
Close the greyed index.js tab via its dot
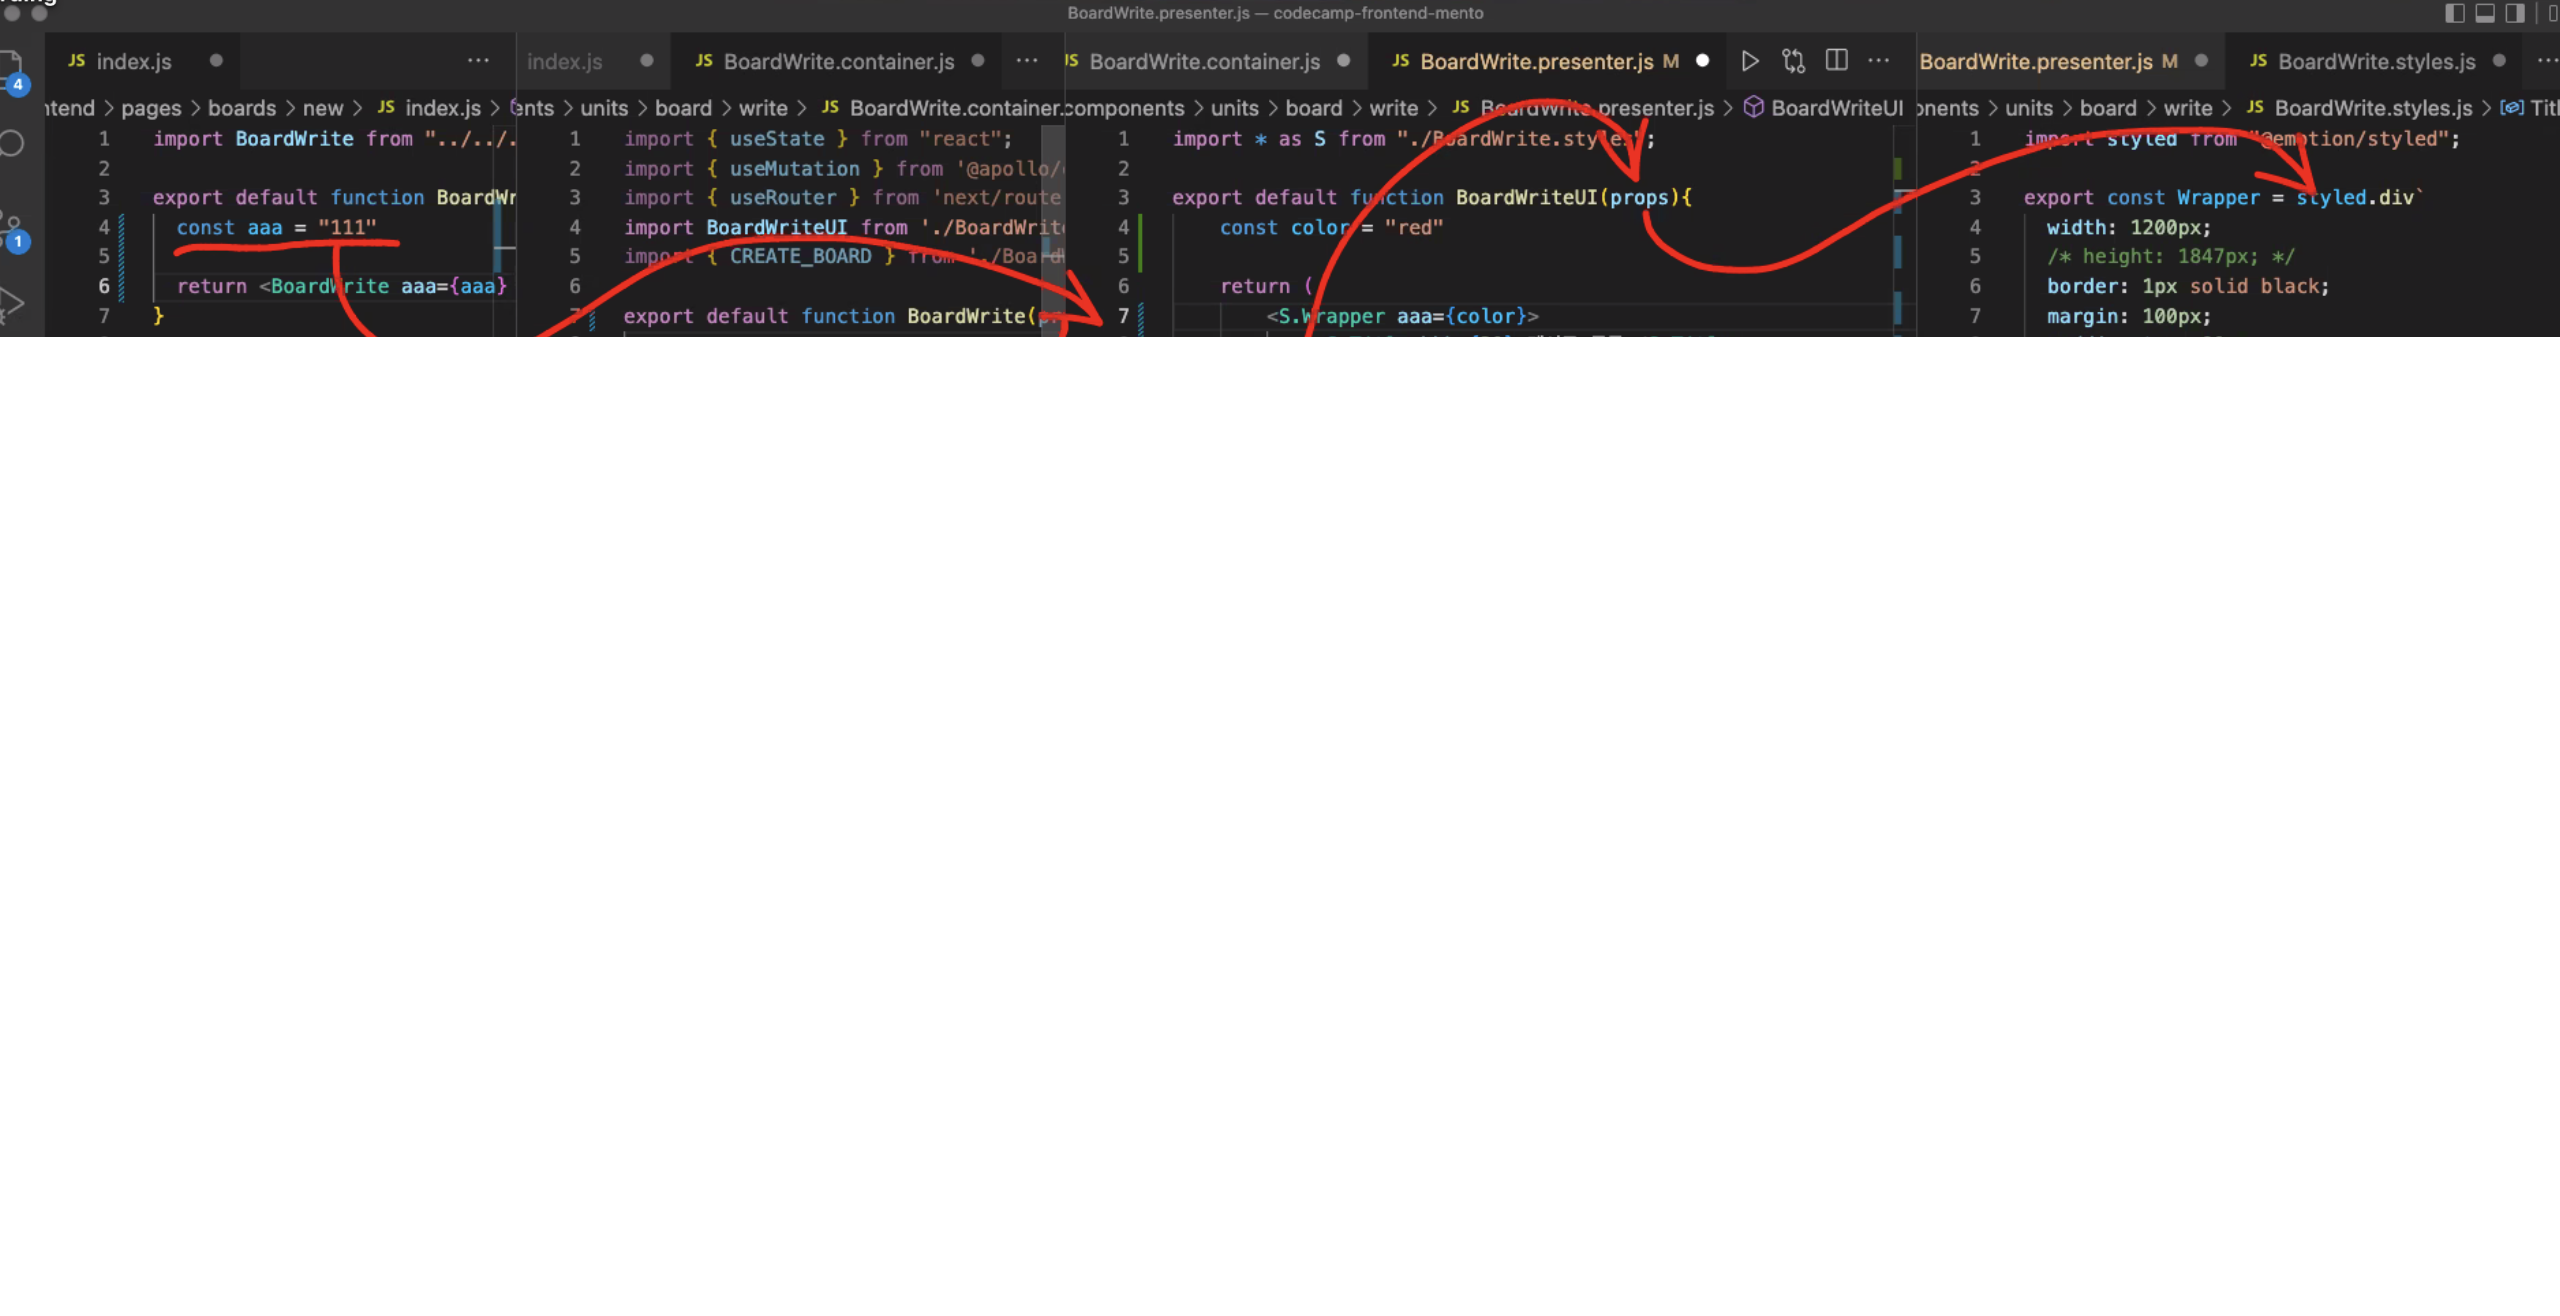[x=647, y=61]
